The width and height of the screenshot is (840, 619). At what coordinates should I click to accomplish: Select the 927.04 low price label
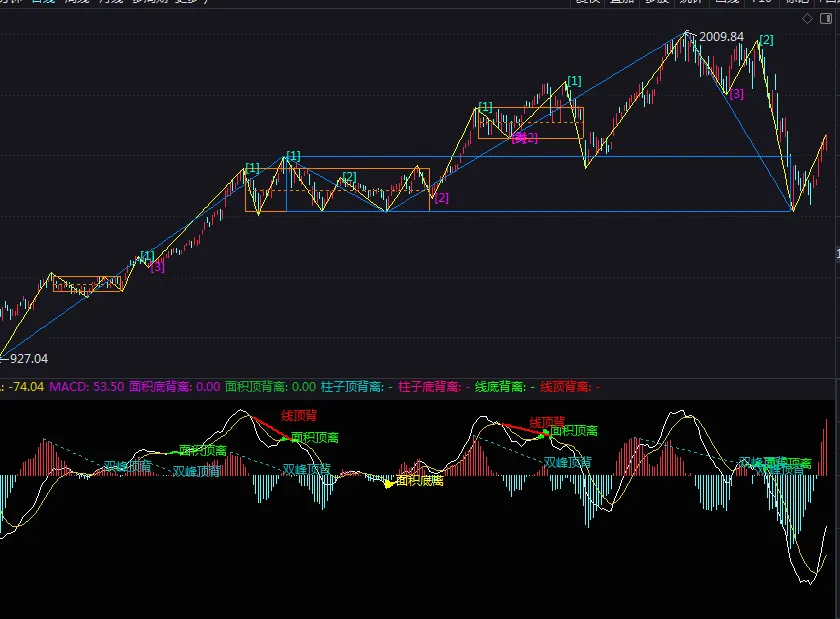point(29,359)
